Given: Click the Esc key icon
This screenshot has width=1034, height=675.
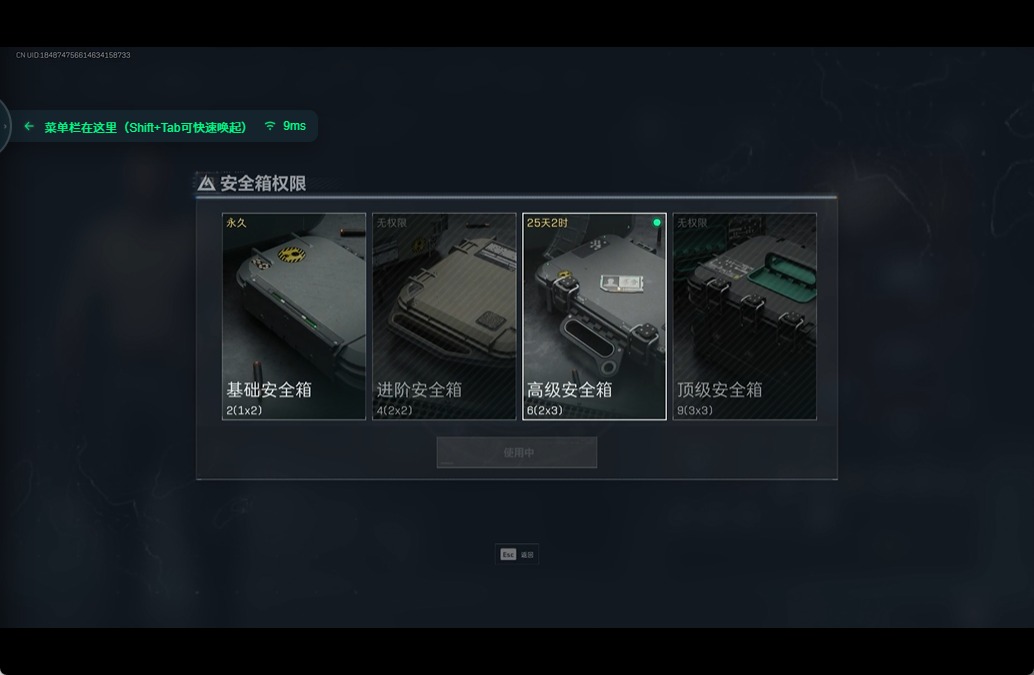Looking at the screenshot, I should pos(508,554).
